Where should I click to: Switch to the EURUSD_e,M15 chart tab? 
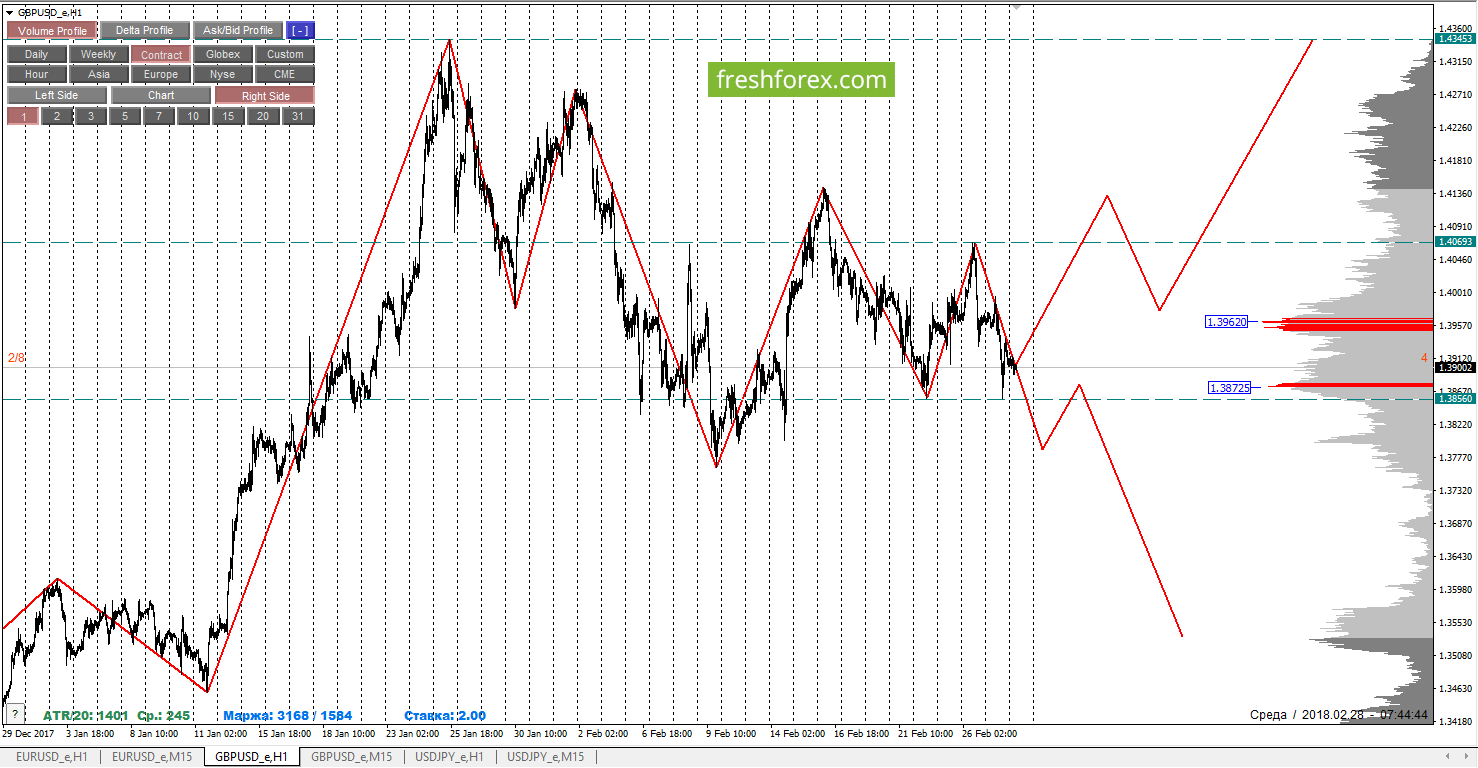(152, 757)
